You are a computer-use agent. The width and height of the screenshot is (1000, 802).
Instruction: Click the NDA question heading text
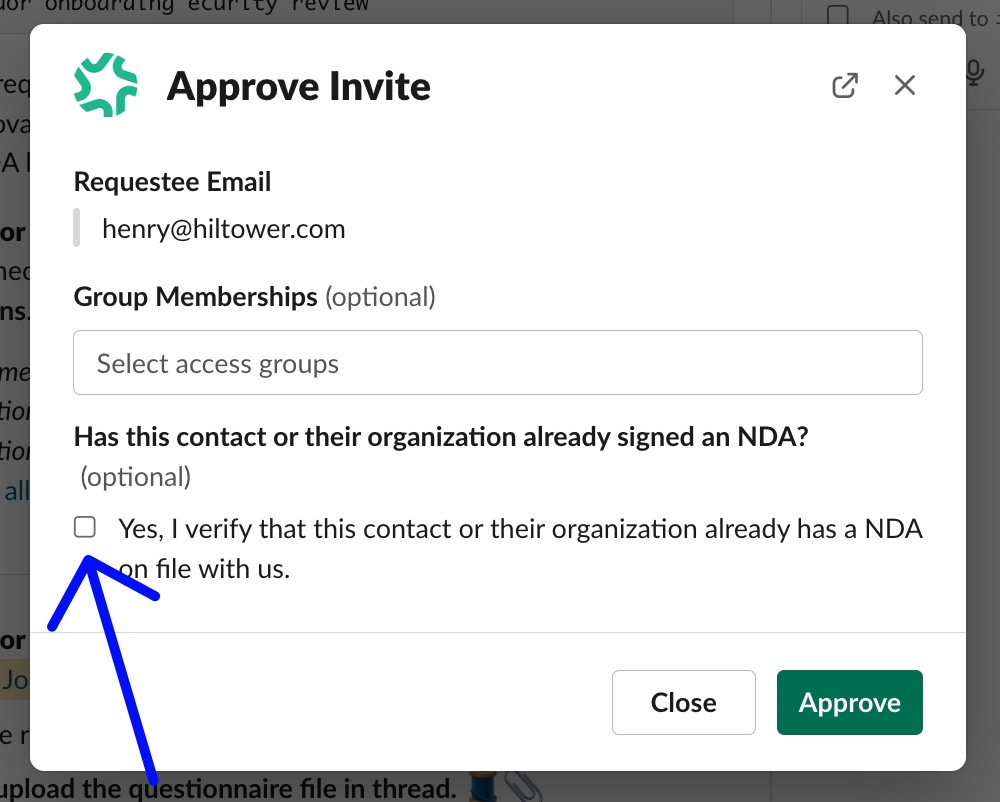pyautogui.click(x=441, y=437)
